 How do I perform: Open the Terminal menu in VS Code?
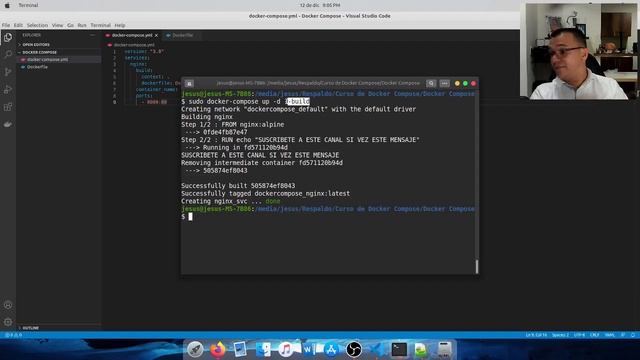tap(100, 25)
